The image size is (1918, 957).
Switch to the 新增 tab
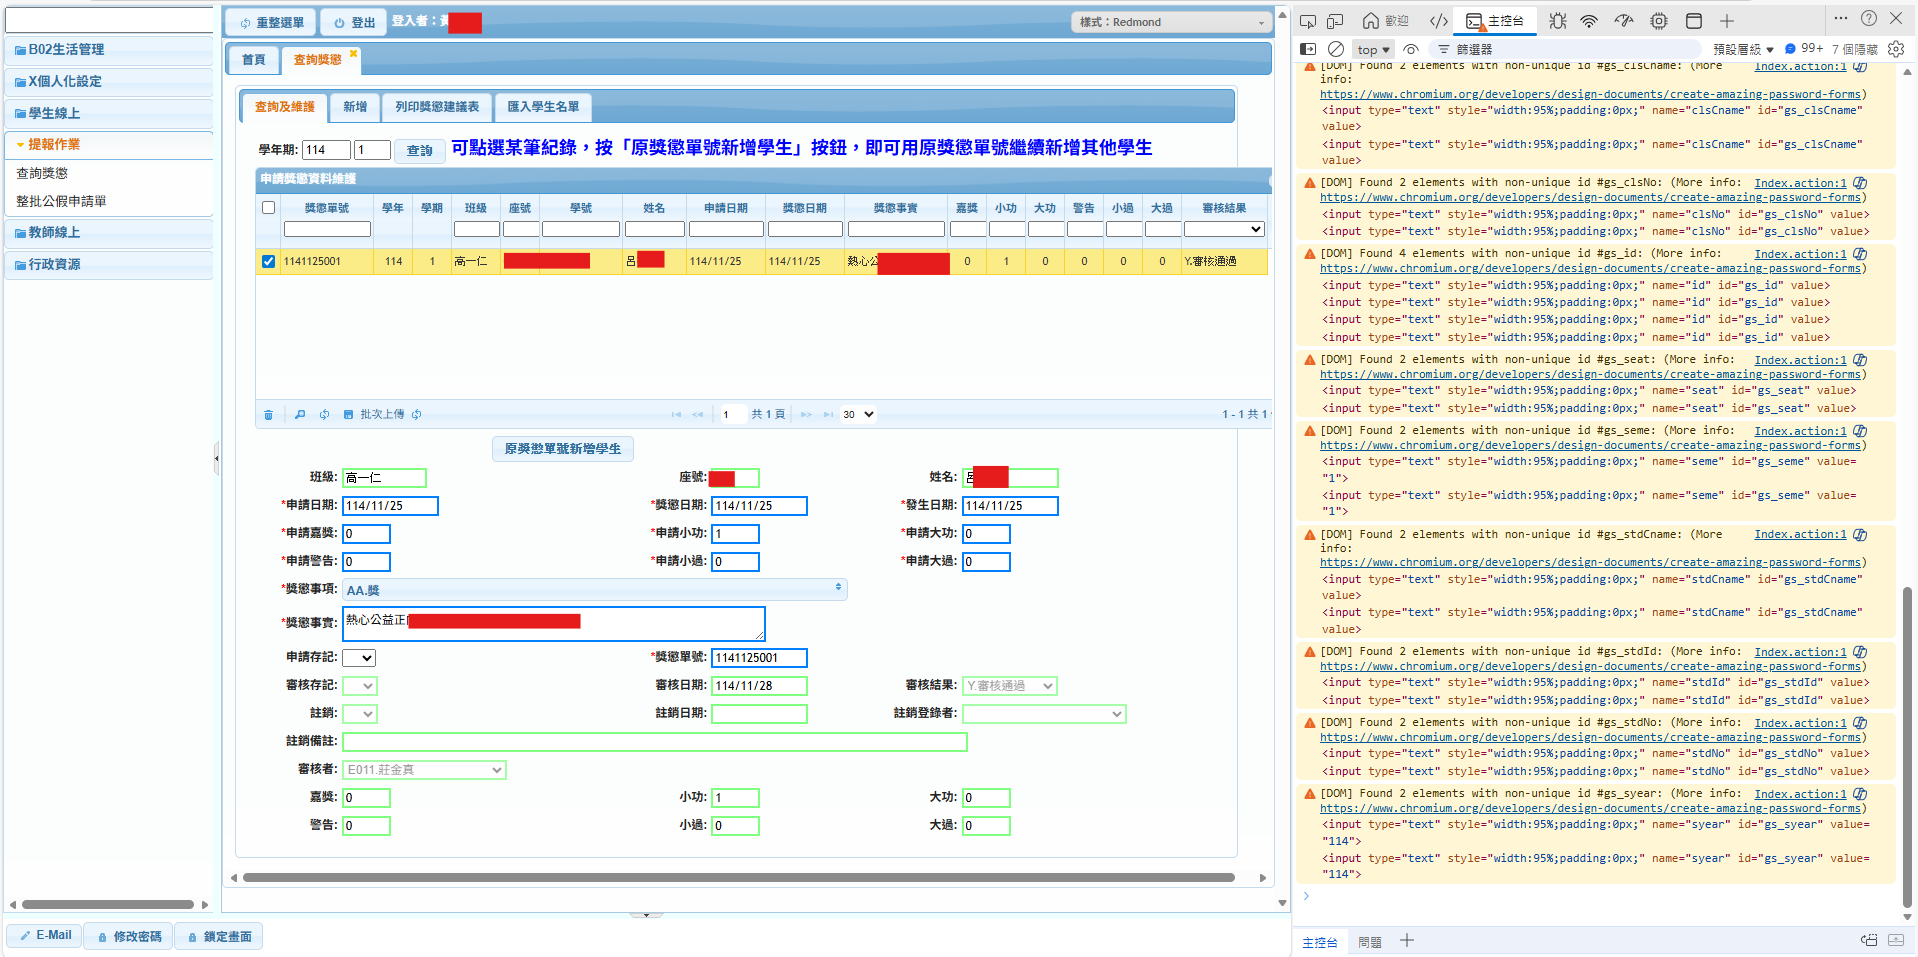(355, 107)
